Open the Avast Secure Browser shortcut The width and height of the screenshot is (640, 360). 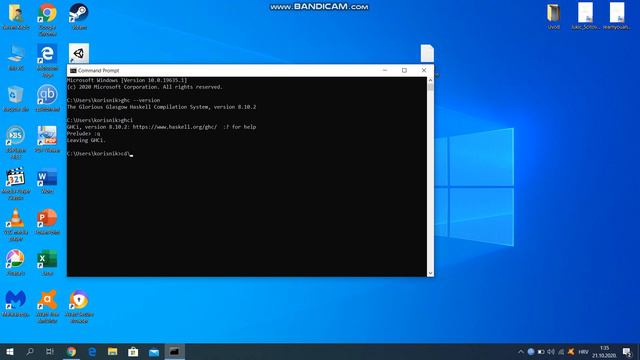pyautogui.click(x=79, y=306)
